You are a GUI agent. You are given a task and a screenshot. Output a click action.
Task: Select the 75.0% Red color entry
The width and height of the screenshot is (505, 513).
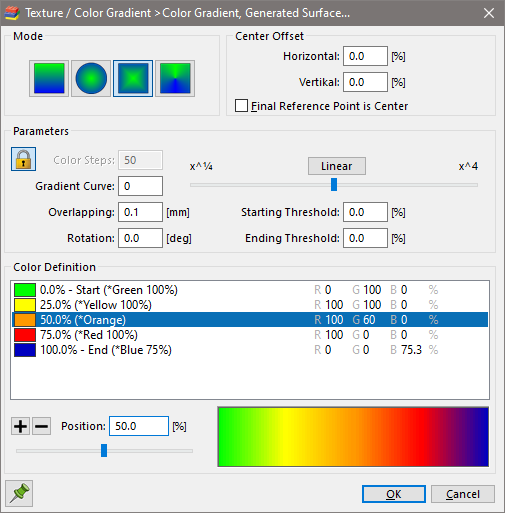point(250,335)
